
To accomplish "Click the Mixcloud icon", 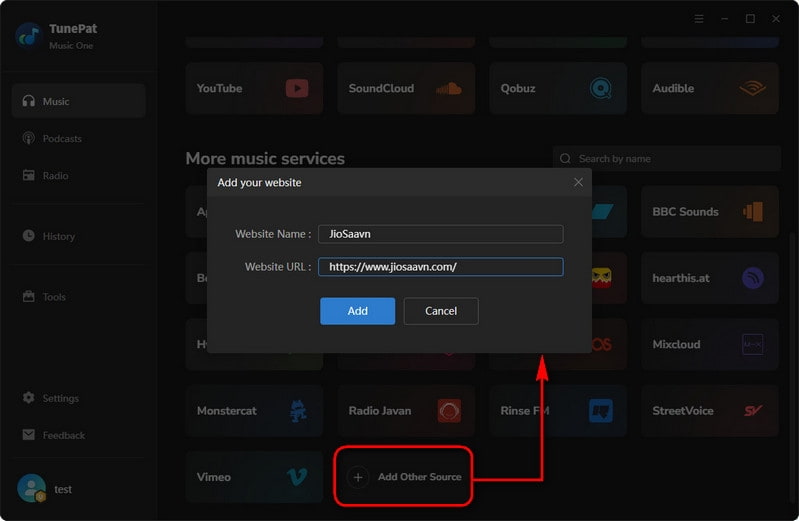I will (x=753, y=345).
